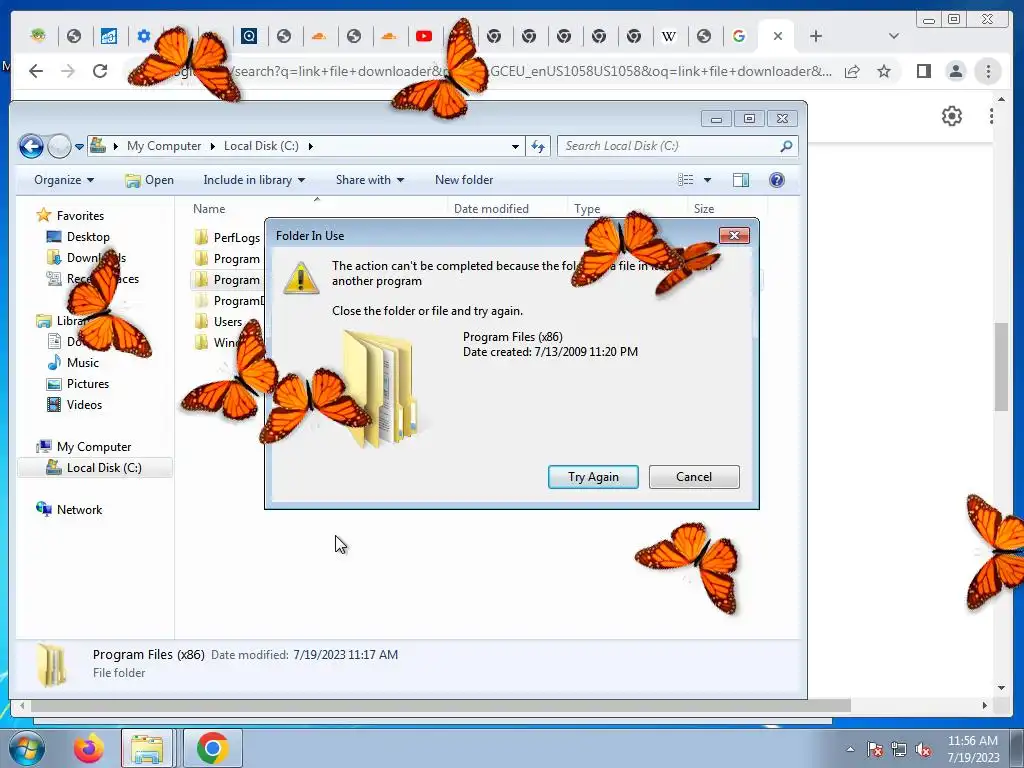
Task: Switch to the Wikipedia tab
Action: [x=668, y=36]
